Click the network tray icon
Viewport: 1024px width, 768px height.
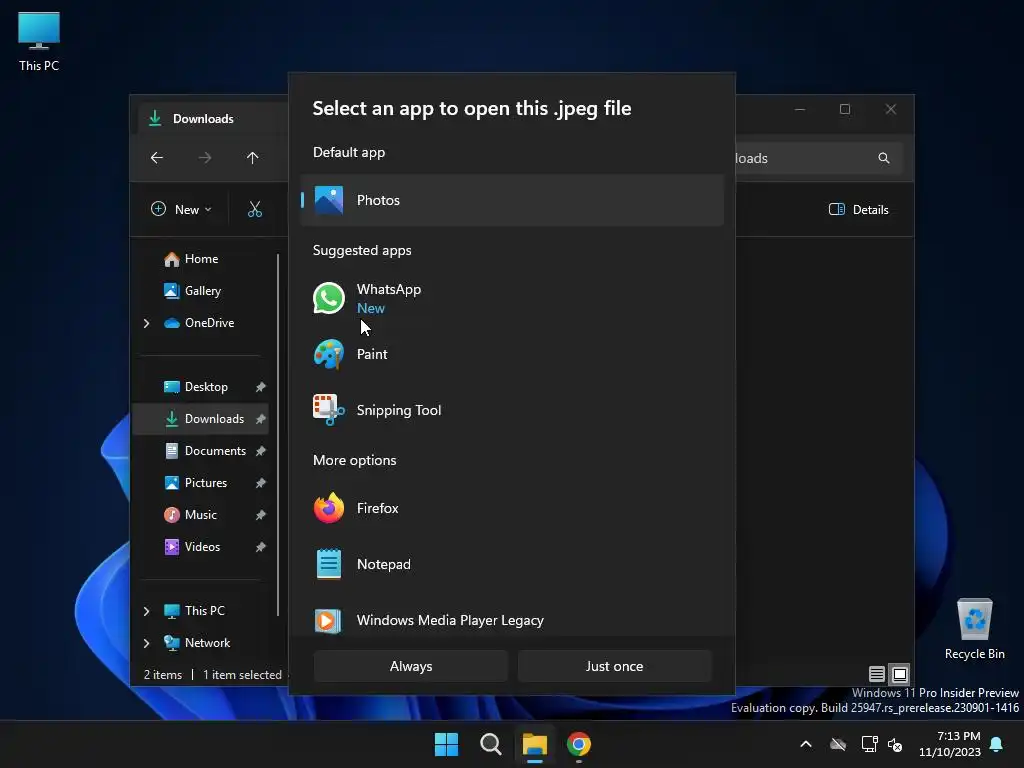[869, 744]
